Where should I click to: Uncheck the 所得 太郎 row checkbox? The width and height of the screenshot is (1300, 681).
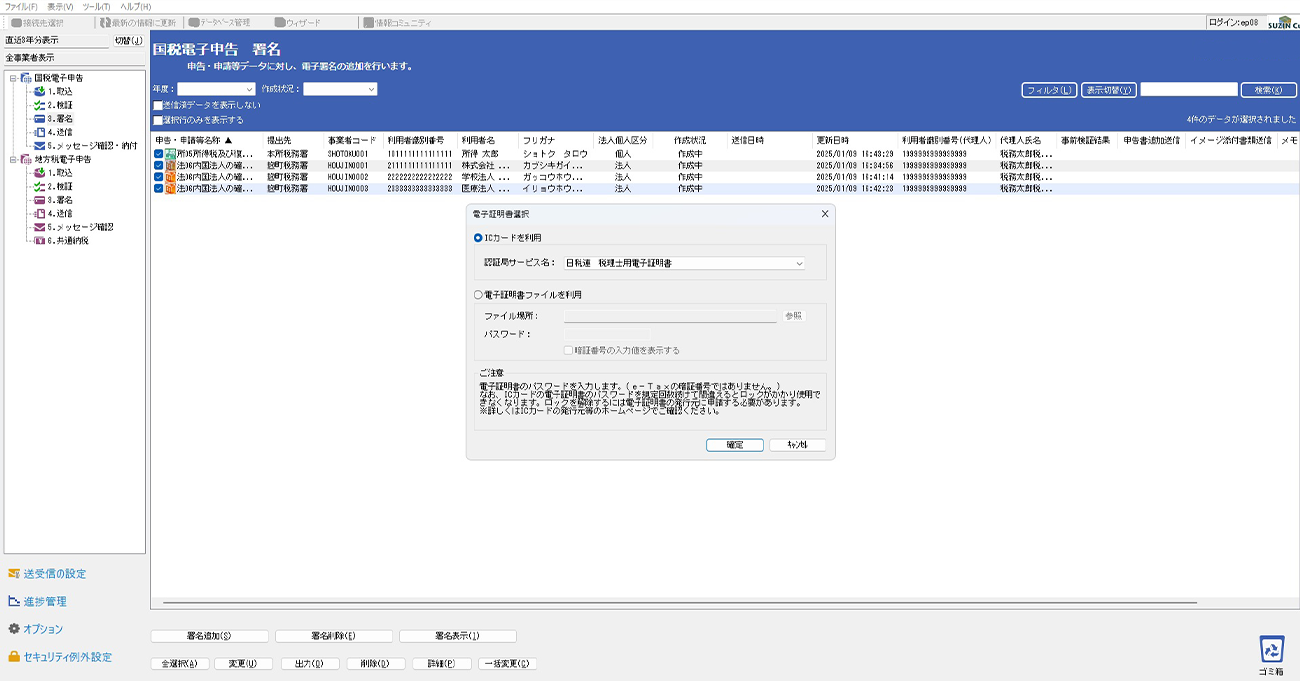click(x=159, y=154)
